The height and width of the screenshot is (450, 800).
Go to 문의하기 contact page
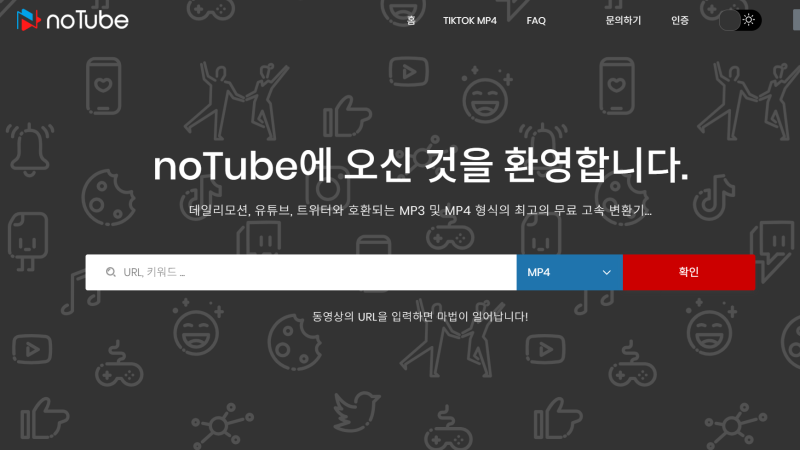click(623, 20)
